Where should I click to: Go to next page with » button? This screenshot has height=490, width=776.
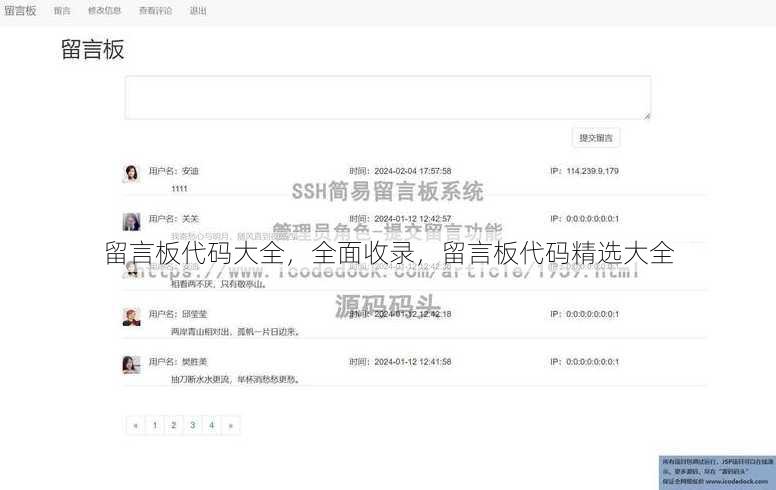231,425
